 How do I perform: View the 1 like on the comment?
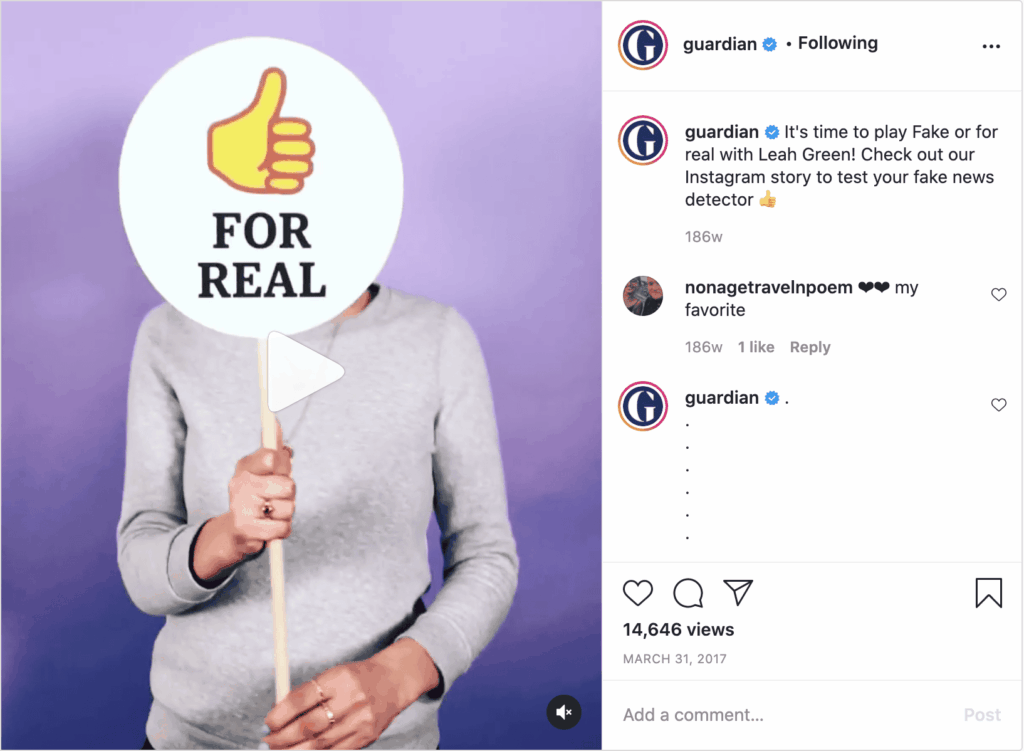coord(756,347)
